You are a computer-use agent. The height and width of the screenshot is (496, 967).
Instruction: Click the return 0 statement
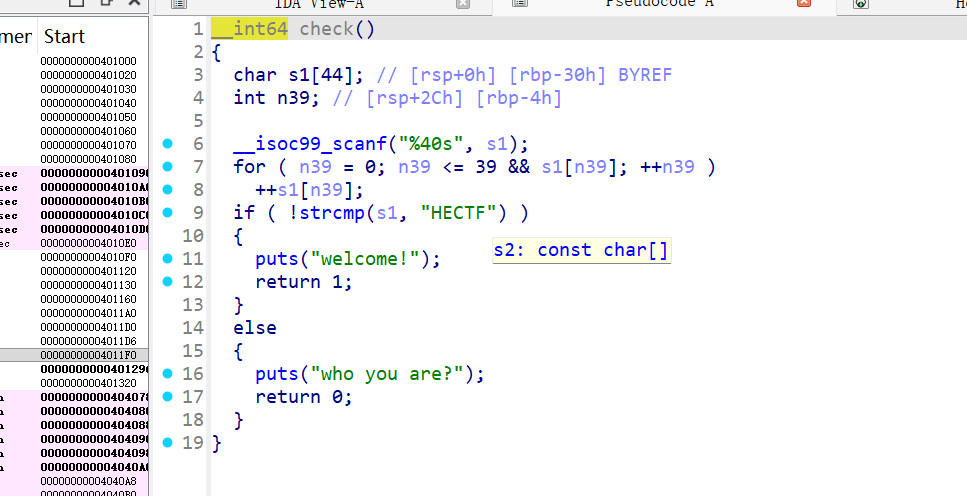[304, 397]
